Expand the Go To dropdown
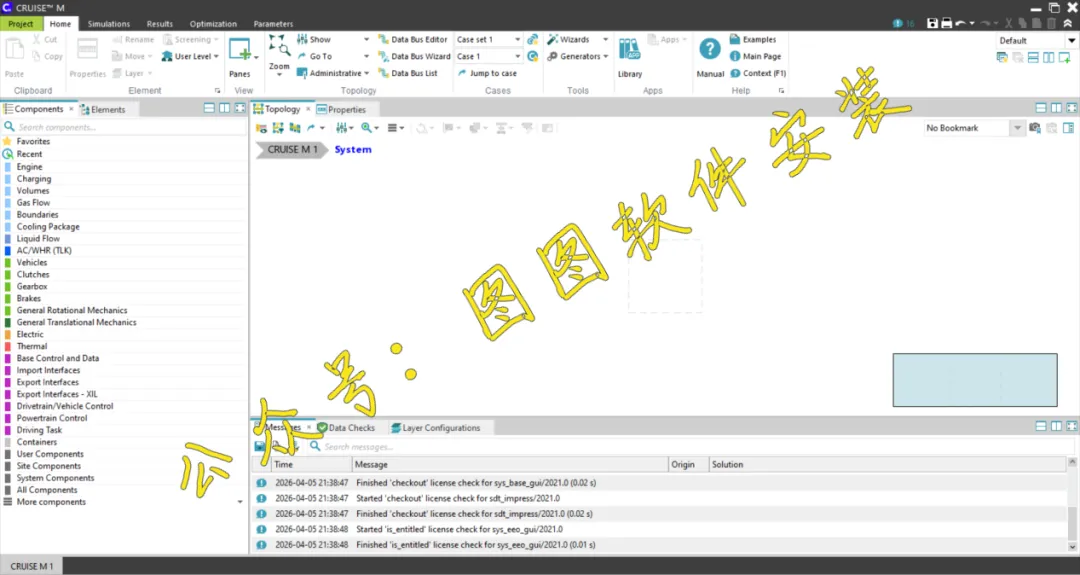The width and height of the screenshot is (1080, 575). tap(366, 56)
